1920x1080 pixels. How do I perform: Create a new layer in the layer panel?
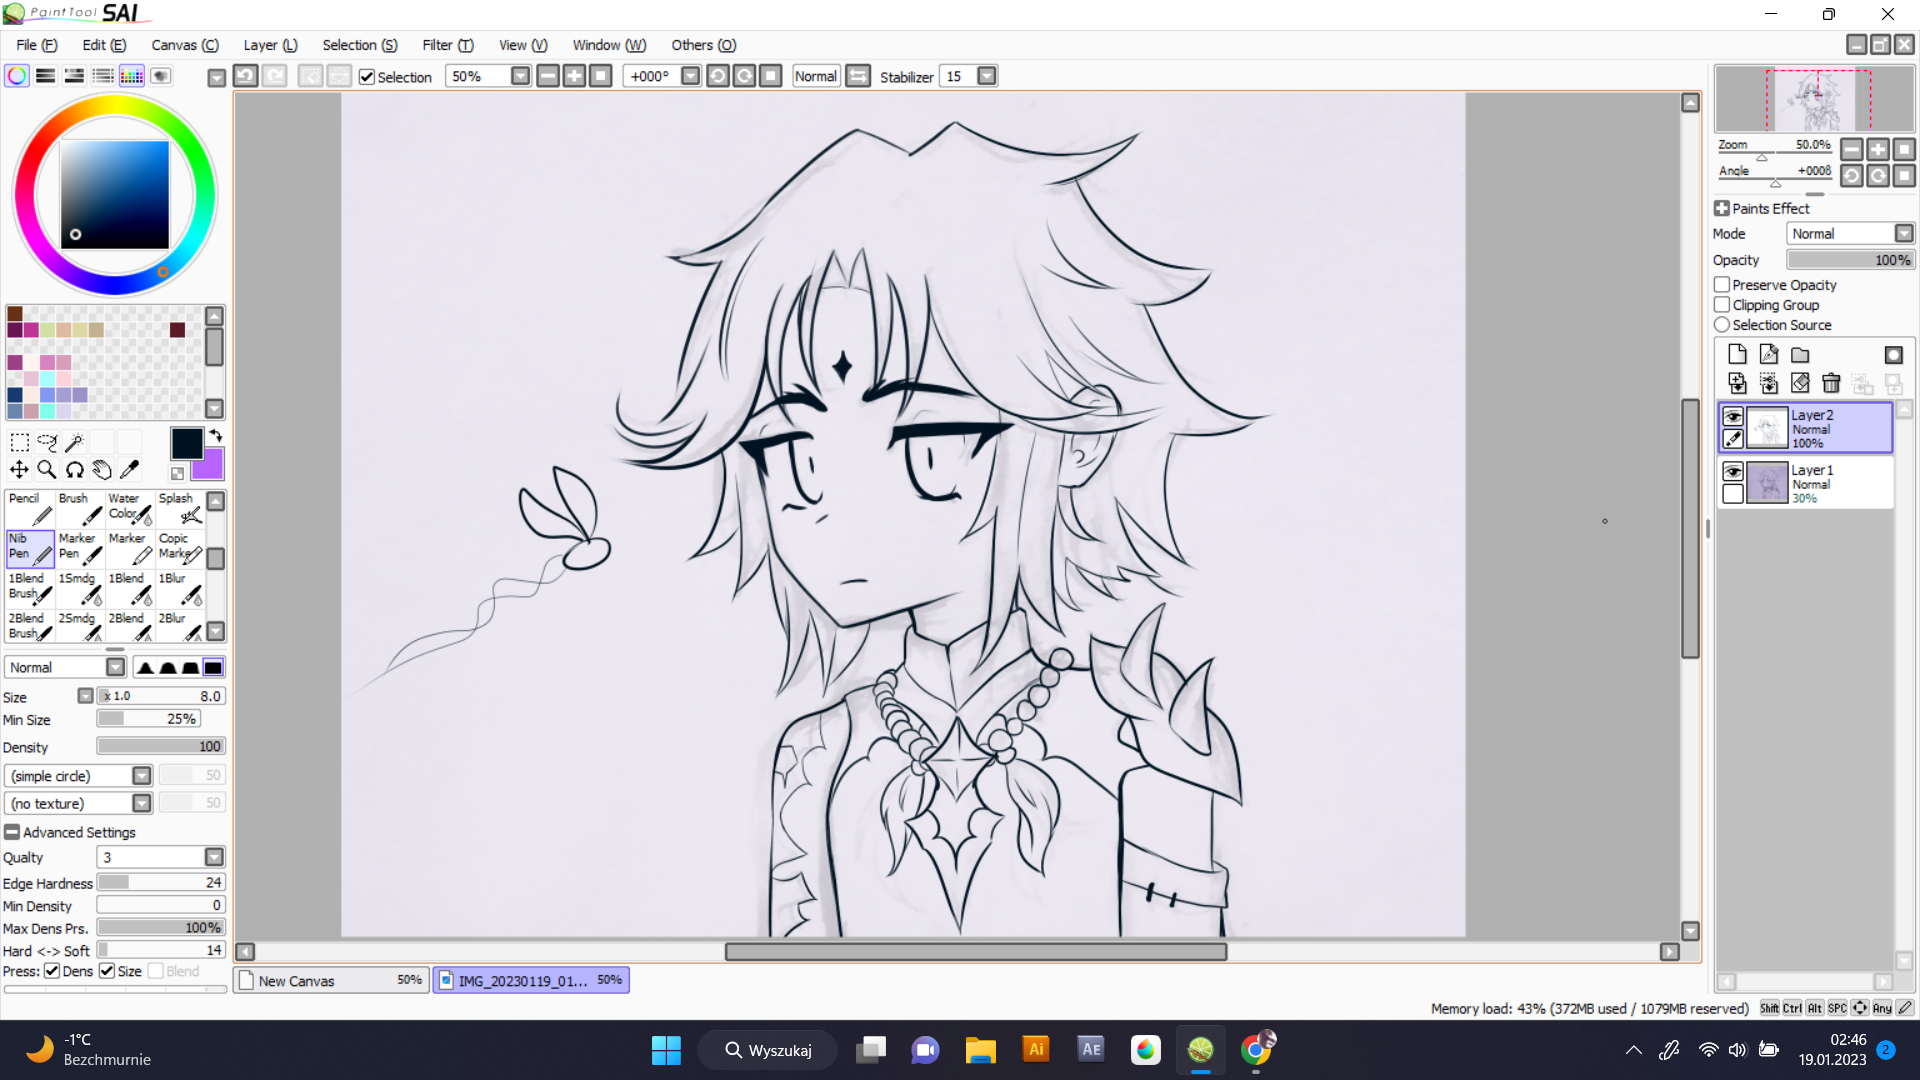click(x=1737, y=354)
